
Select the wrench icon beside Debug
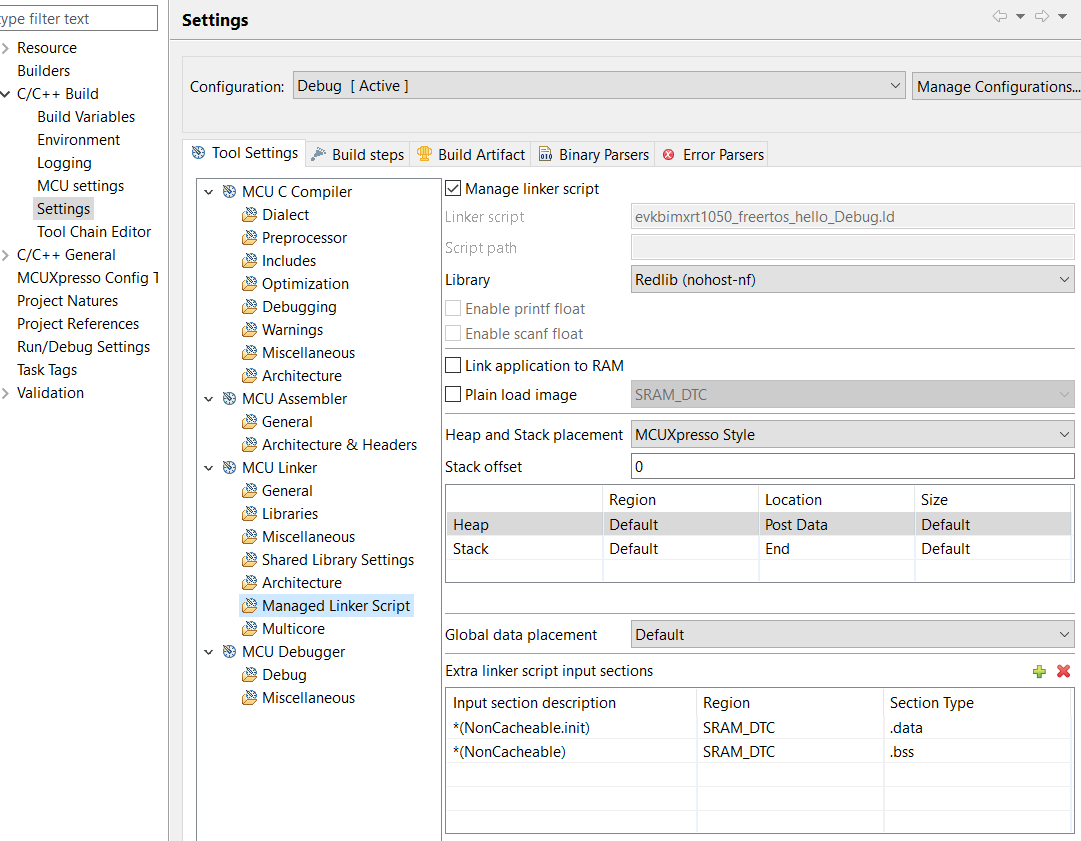coord(249,674)
